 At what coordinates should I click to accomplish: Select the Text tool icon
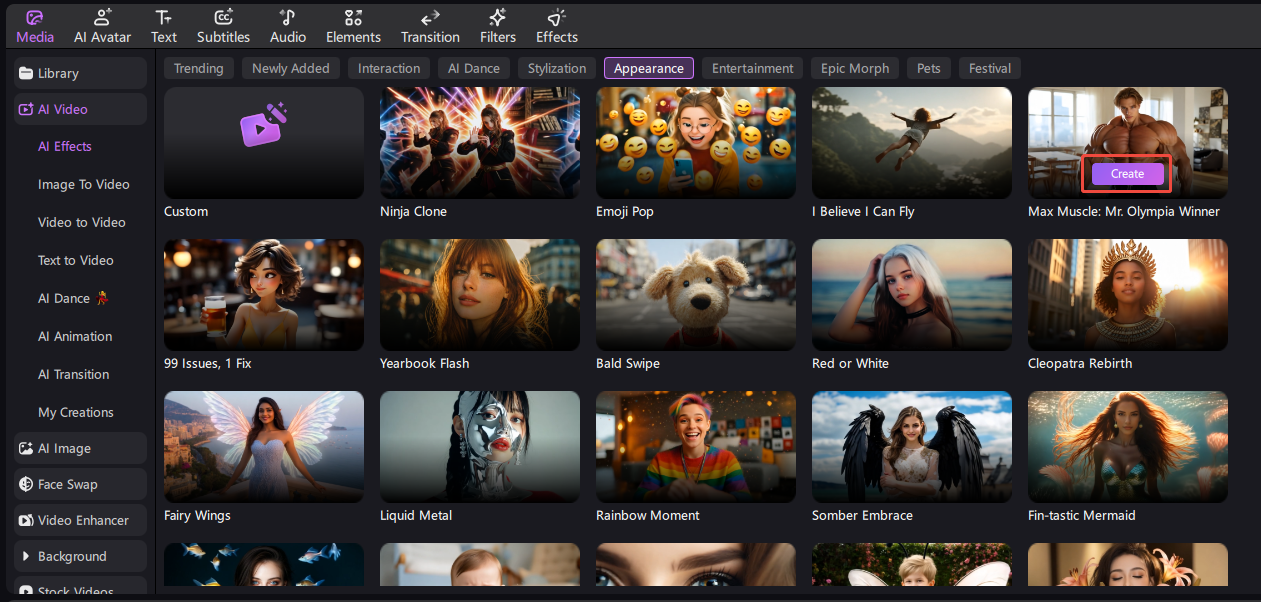(164, 18)
